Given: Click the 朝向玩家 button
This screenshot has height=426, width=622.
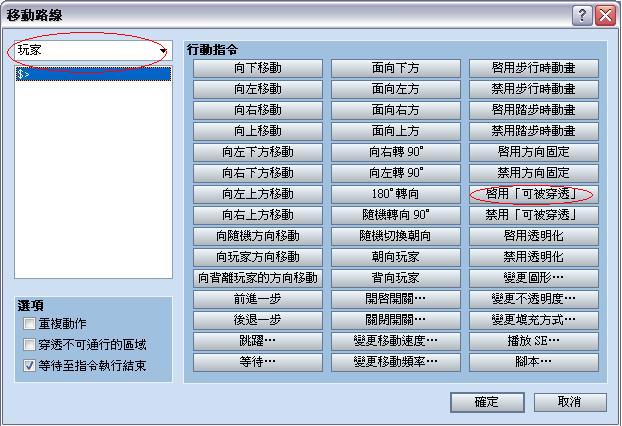Looking at the screenshot, I should coord(396,257).
